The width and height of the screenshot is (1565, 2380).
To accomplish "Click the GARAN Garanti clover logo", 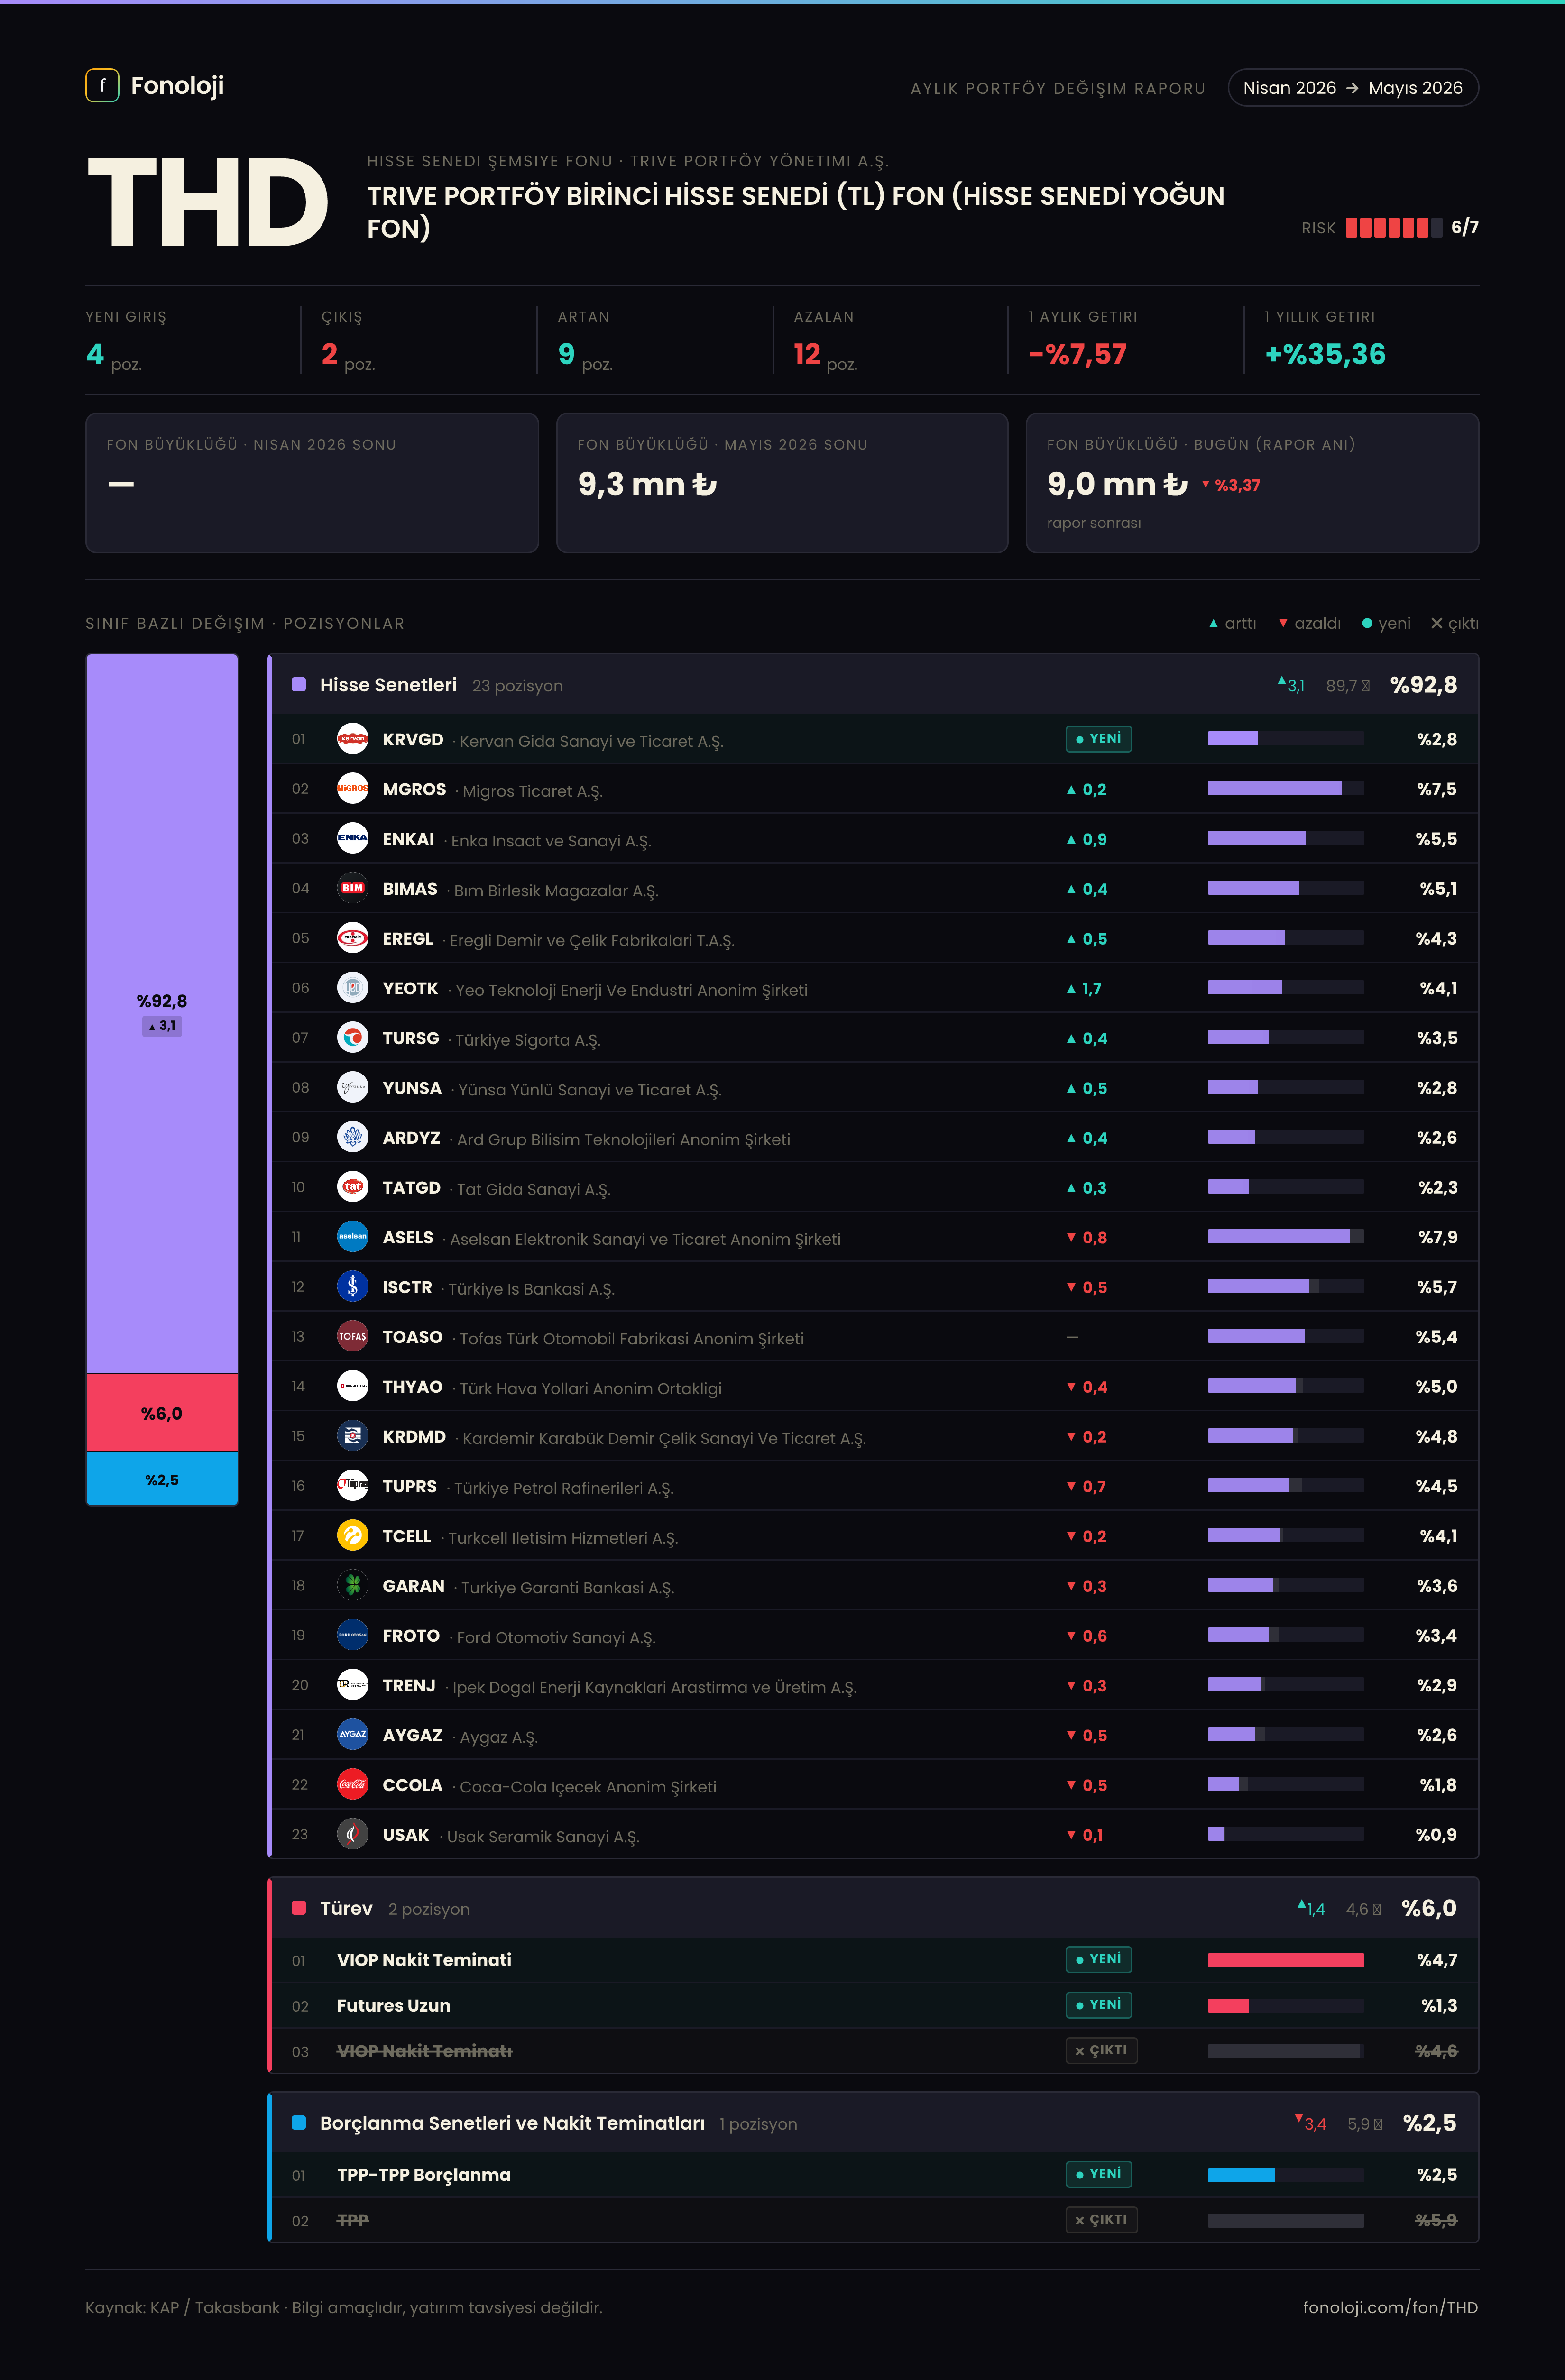I will (x=352, y=1585).
